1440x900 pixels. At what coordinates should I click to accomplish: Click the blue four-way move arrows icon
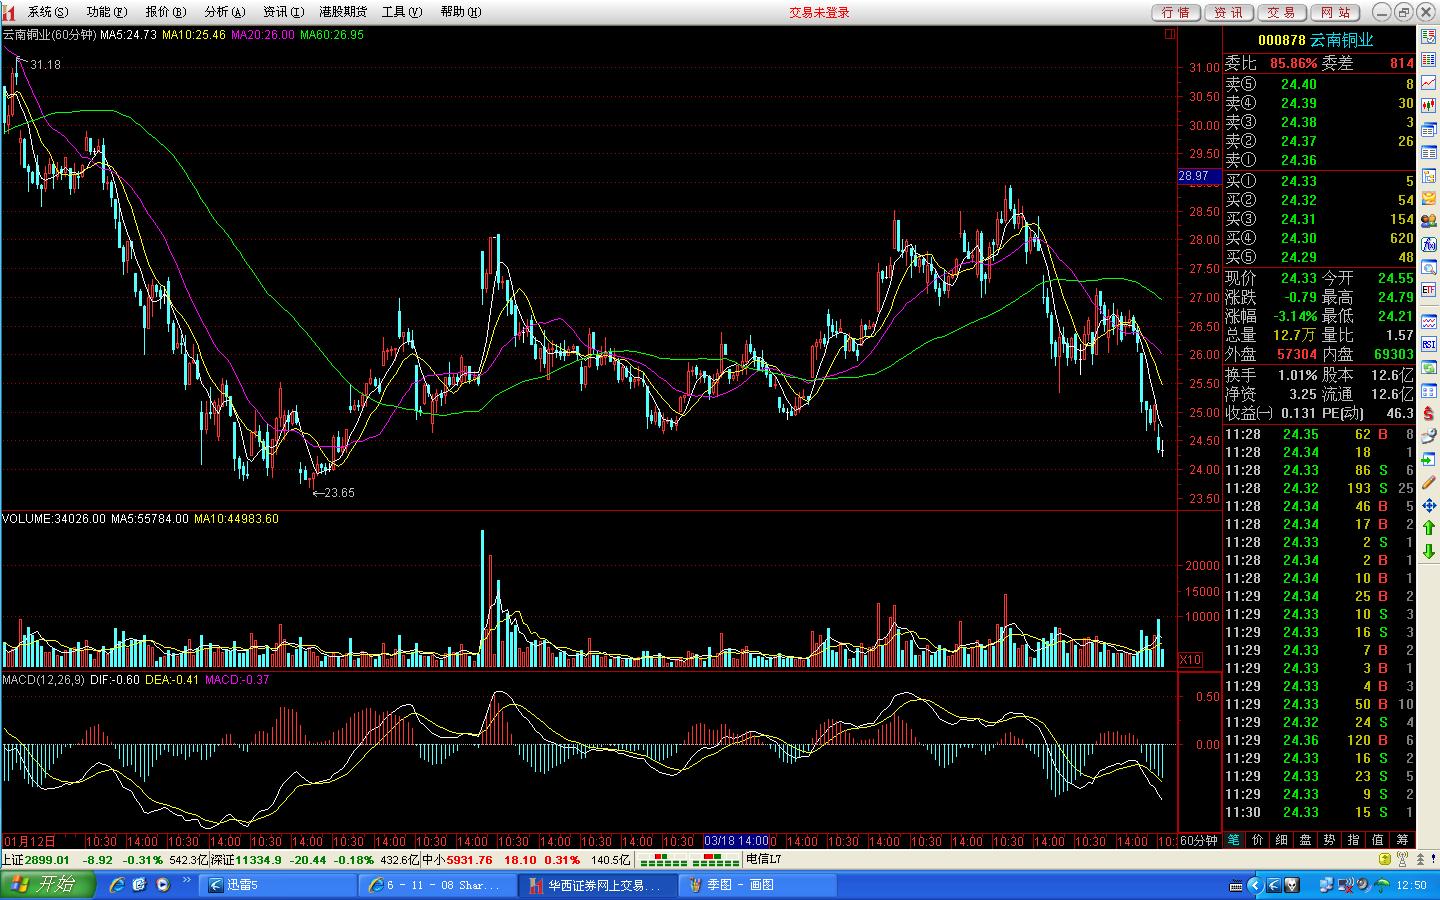(1428, 506)
